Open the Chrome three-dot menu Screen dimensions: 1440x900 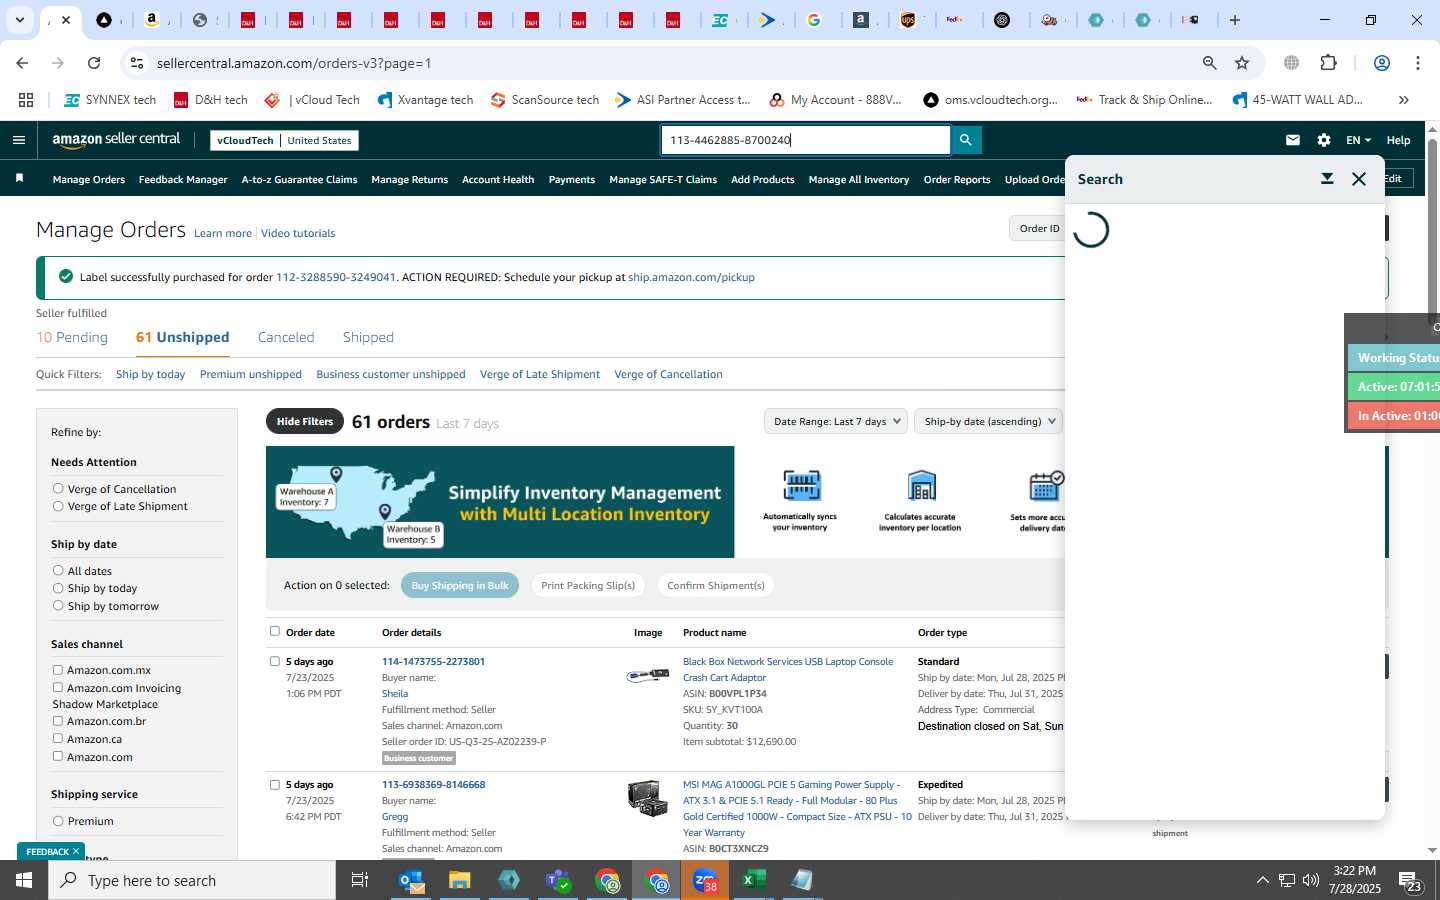click(1418, 63)
